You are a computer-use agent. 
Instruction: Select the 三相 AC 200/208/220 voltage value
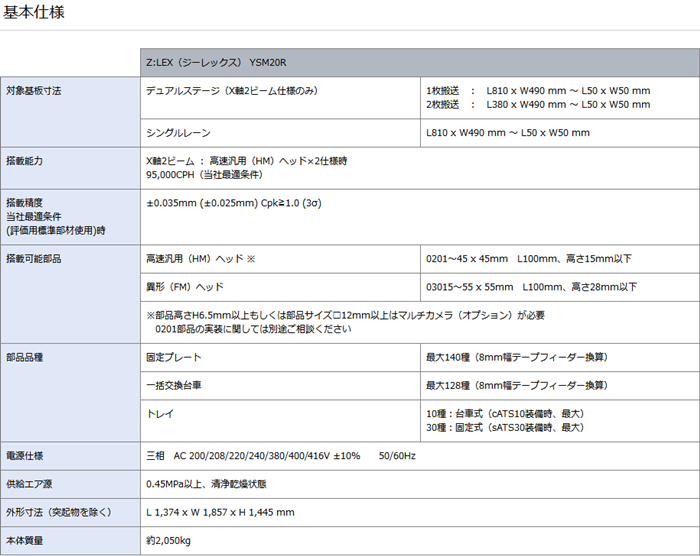[x=253, y=456]
